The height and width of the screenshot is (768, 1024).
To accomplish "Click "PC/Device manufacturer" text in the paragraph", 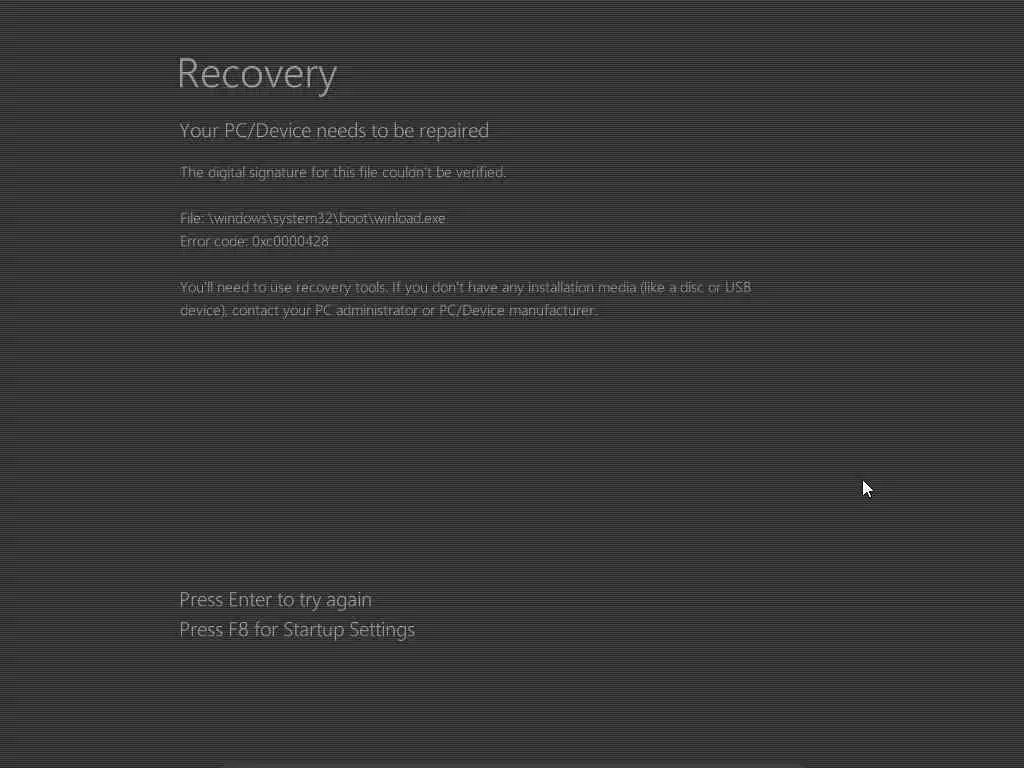I will point(517,310).
